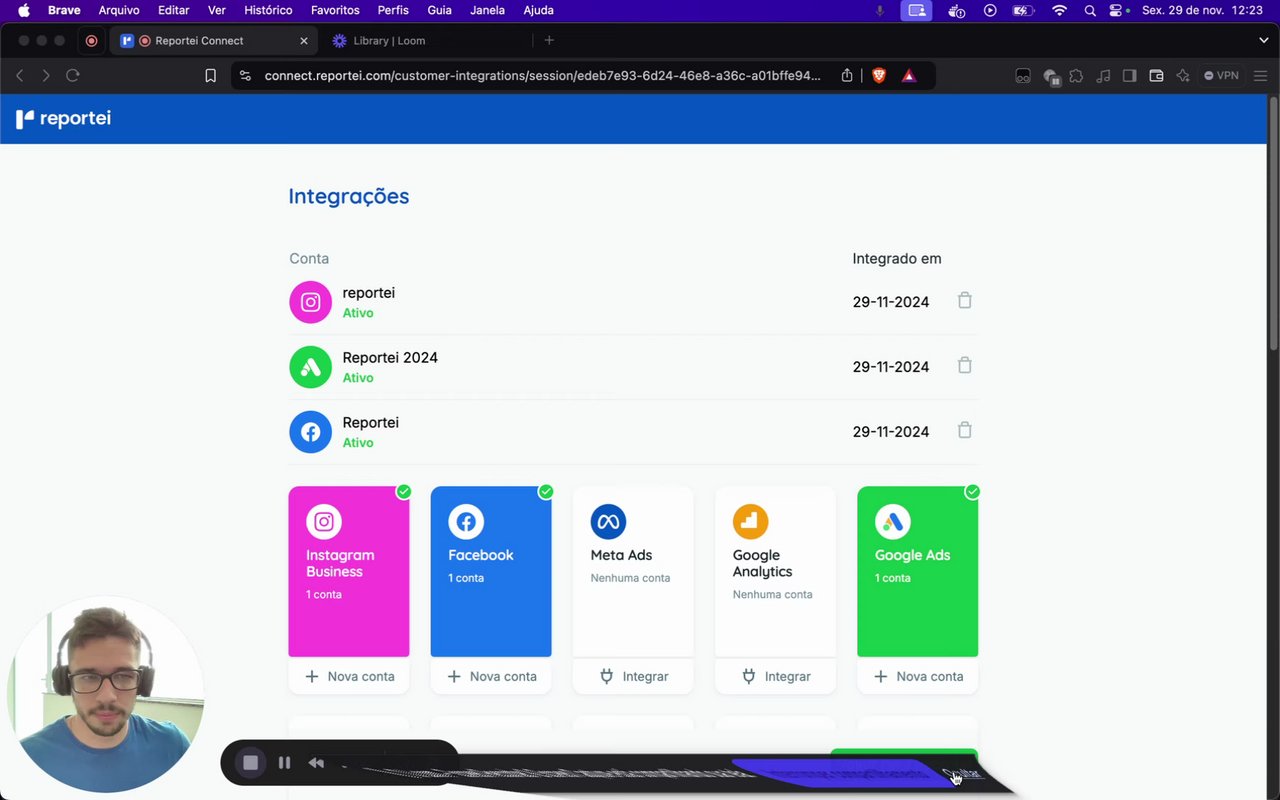This screenshot has width=1280, height=800.
Task: Open the Arquivo menu
Action: coord(119,10)
